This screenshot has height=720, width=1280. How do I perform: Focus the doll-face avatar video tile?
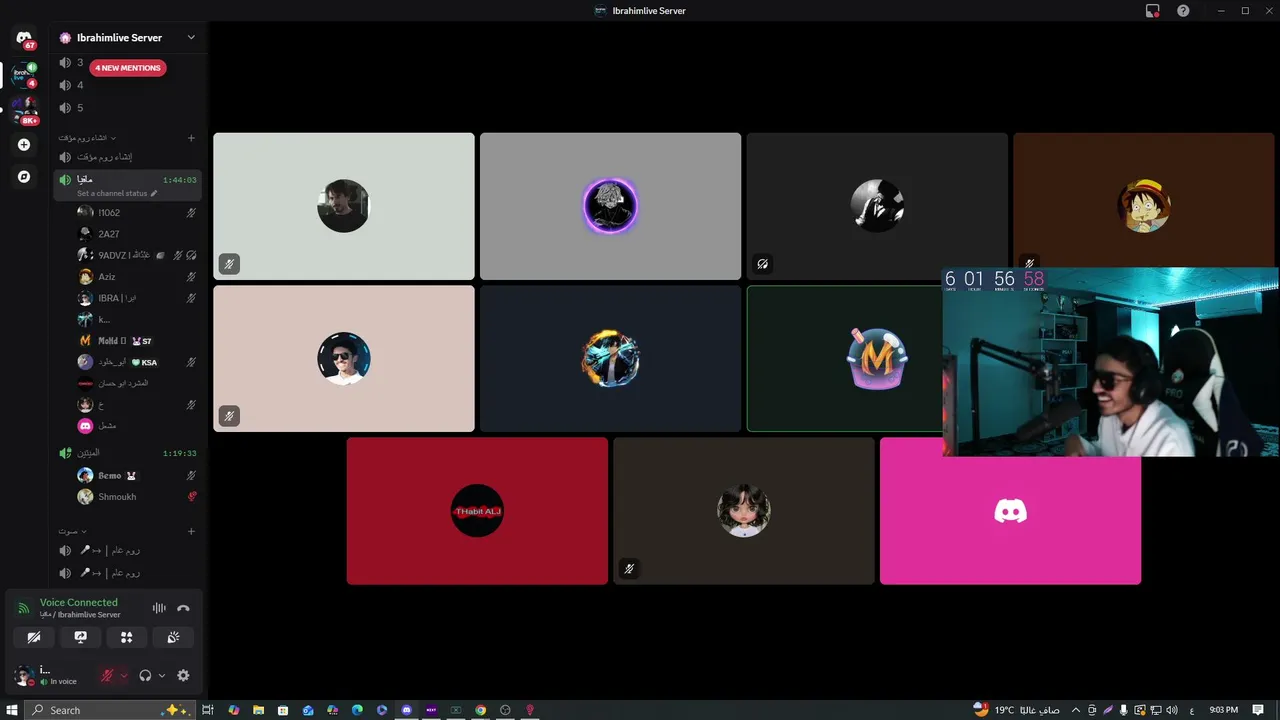click(x=743, y=511)
